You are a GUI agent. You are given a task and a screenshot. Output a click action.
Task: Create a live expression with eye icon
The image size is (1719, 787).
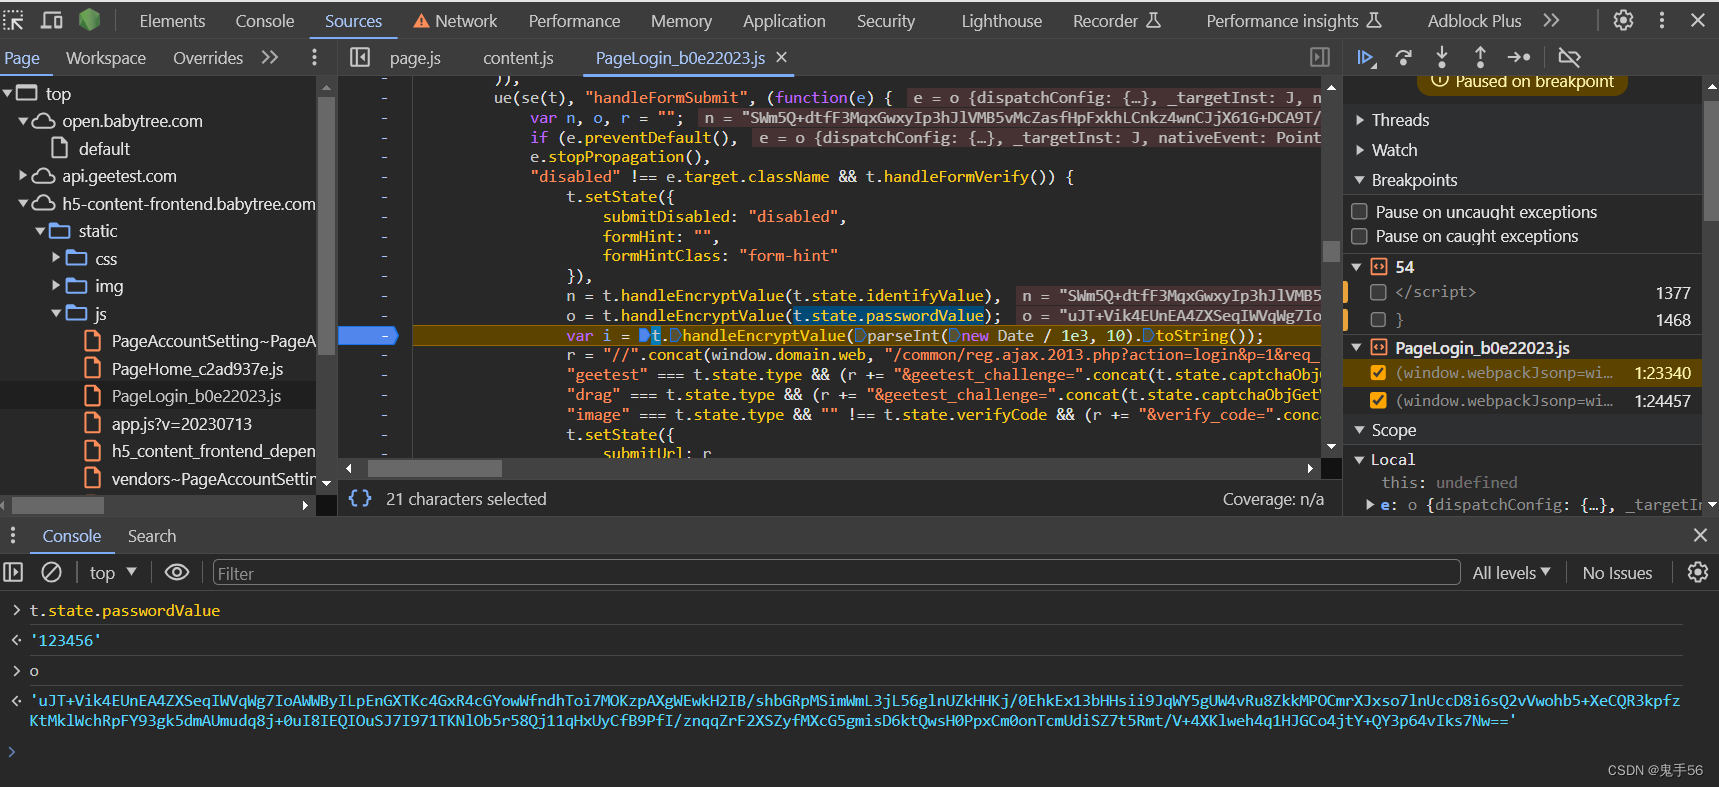(x=177, y=573)
